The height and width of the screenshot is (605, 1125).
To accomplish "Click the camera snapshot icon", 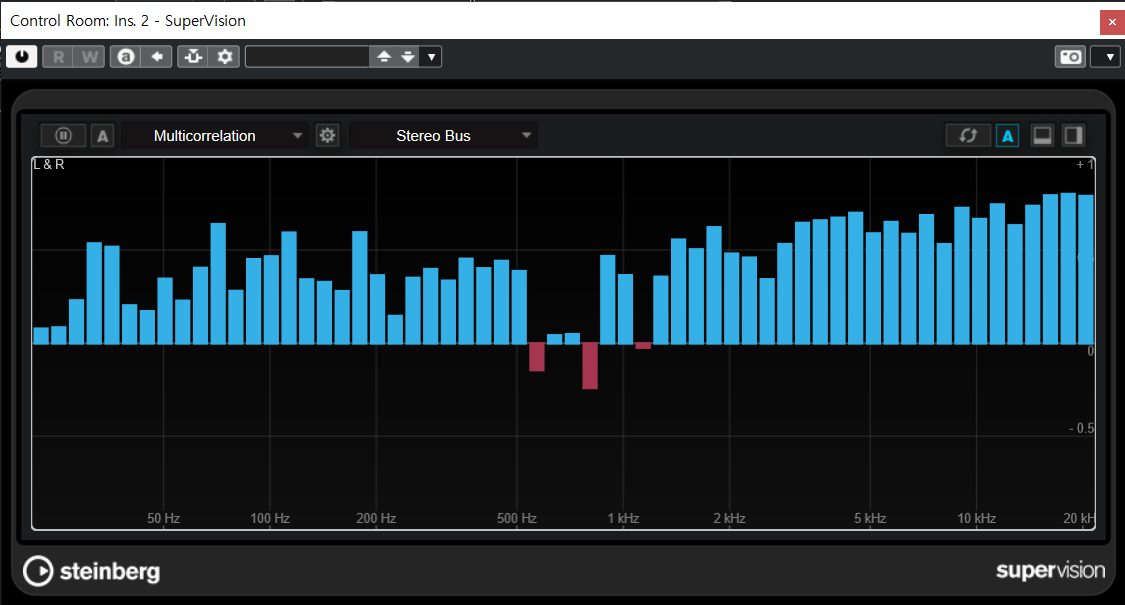I will click(1070, 57).
